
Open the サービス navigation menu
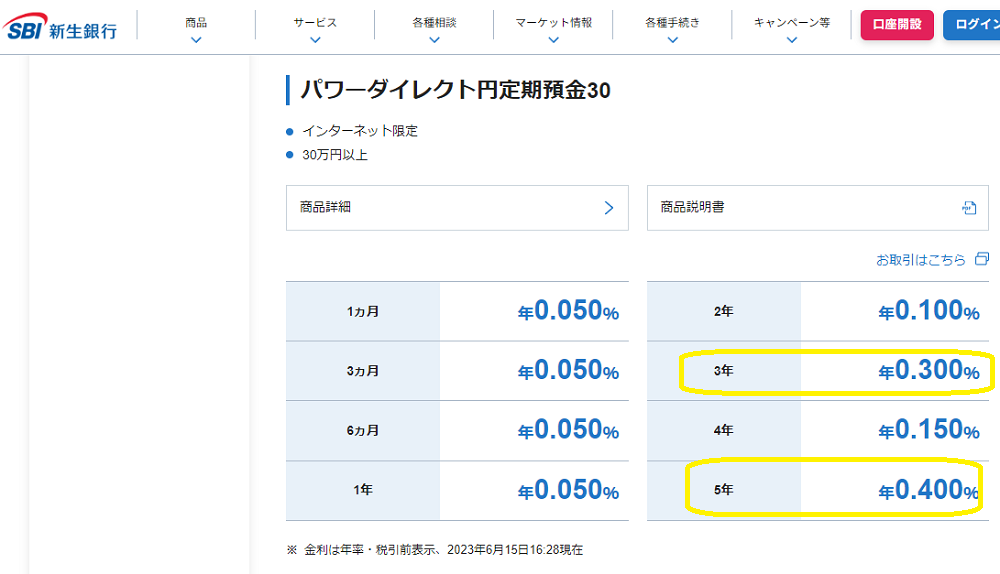315,23
